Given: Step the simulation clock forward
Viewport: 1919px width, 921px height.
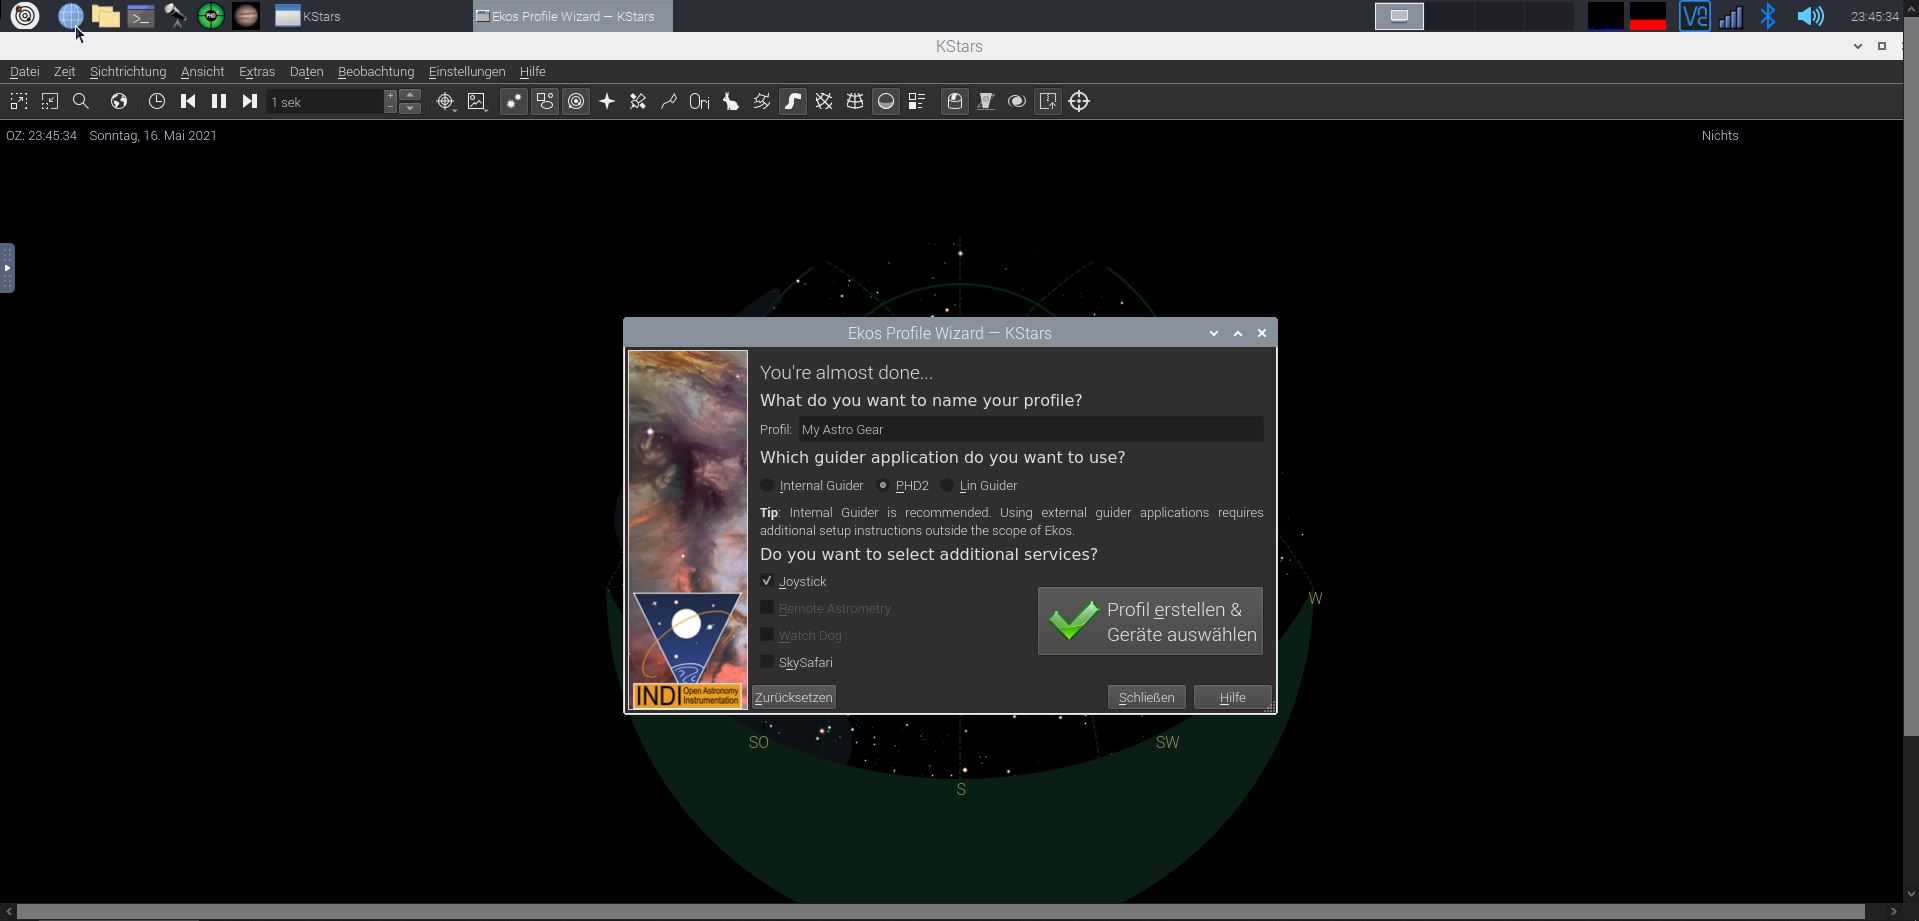Looking at the screenshot, I should (250, 101).
